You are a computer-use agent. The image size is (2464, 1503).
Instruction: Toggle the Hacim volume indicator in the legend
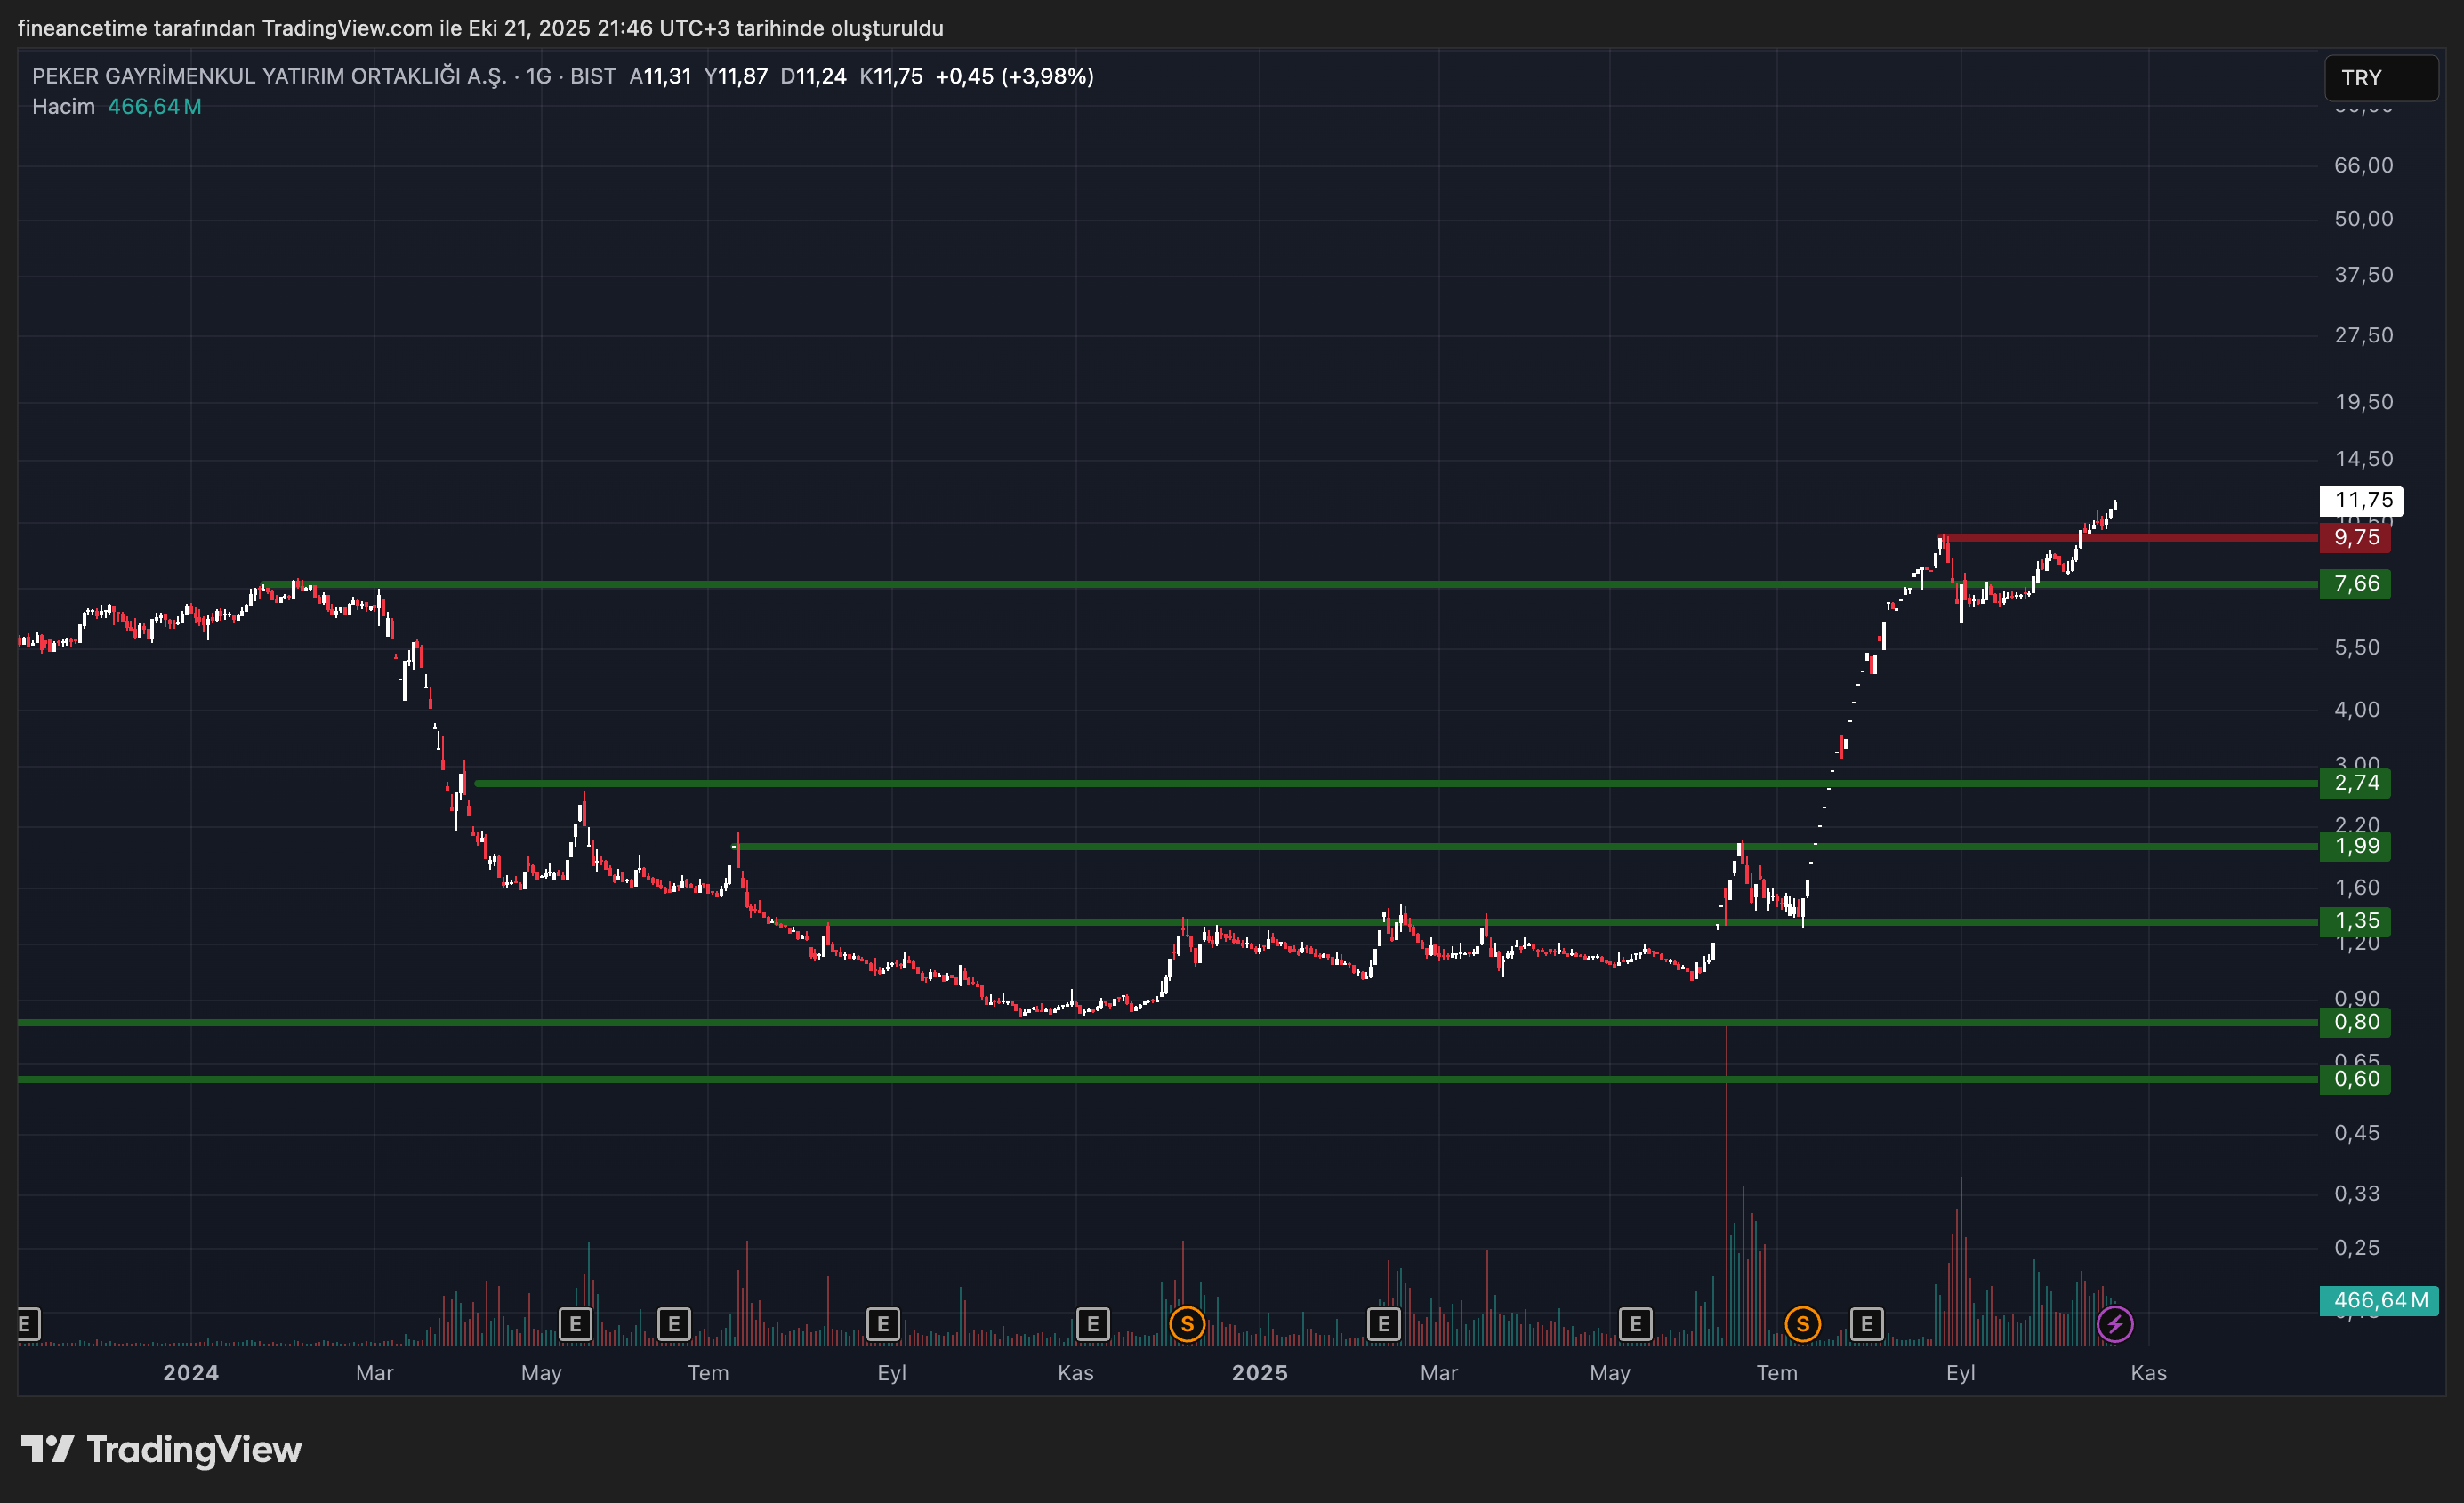63,106
